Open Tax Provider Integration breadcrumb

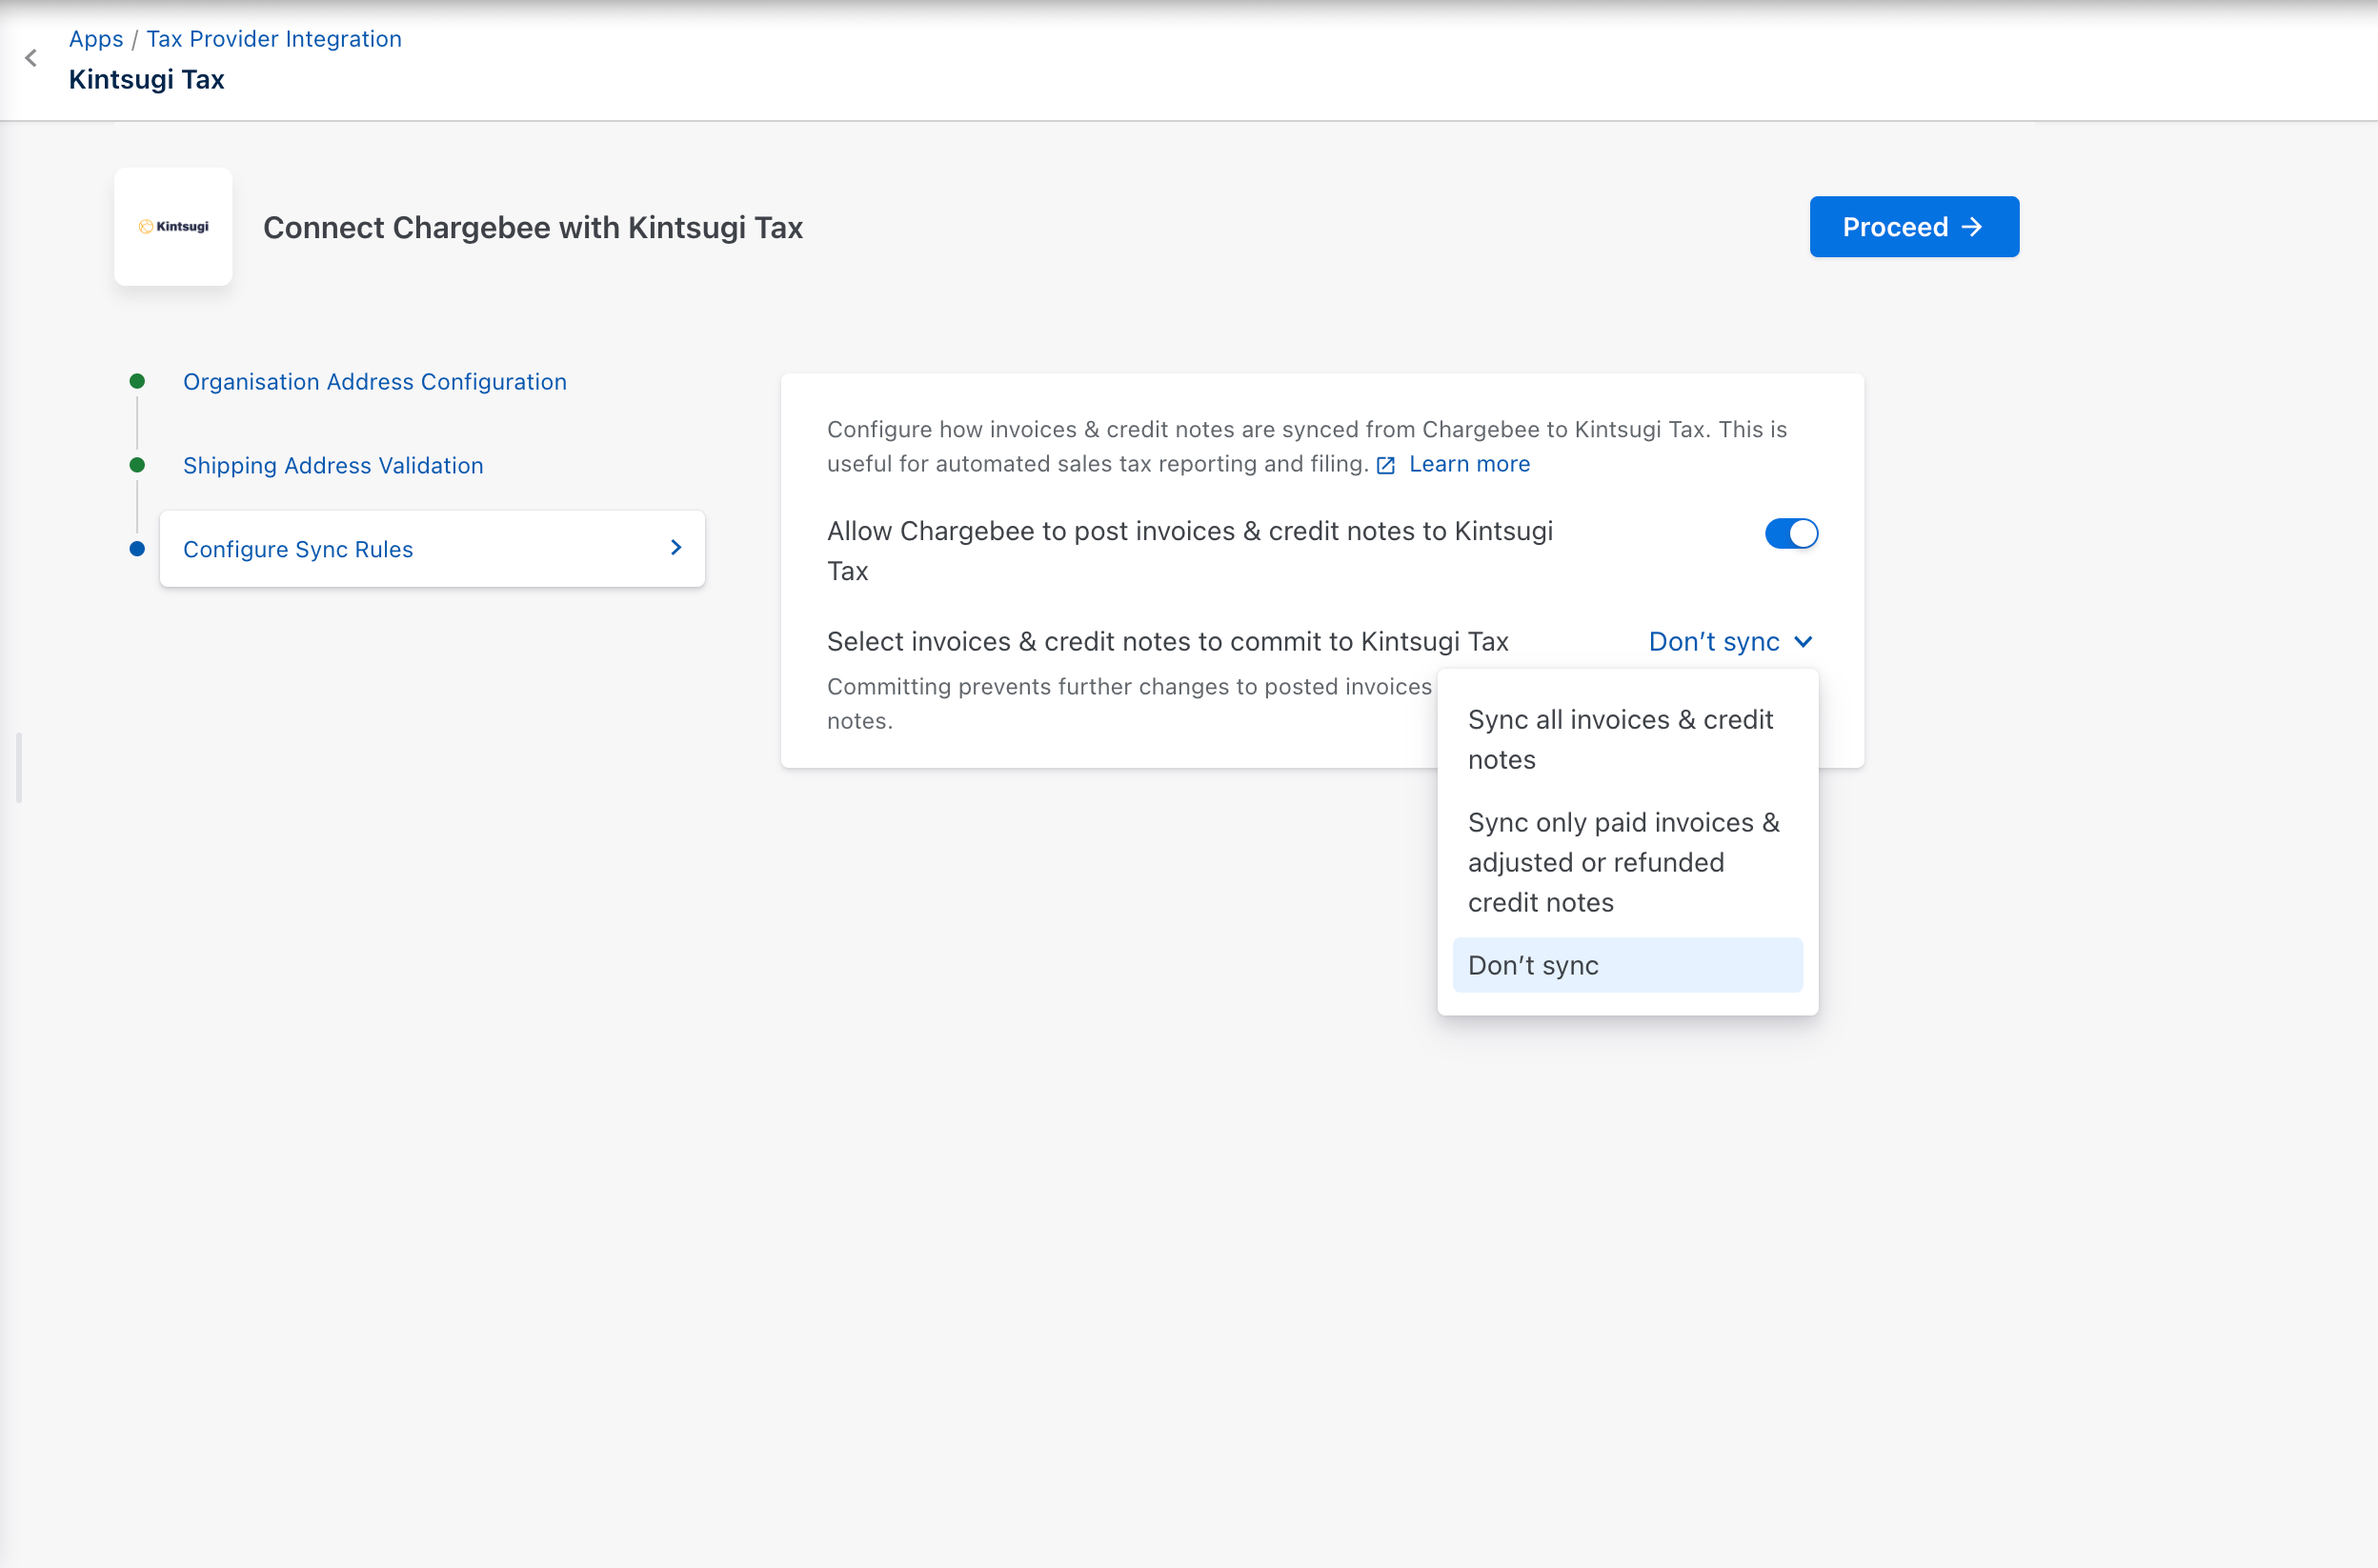coord(274,39)
